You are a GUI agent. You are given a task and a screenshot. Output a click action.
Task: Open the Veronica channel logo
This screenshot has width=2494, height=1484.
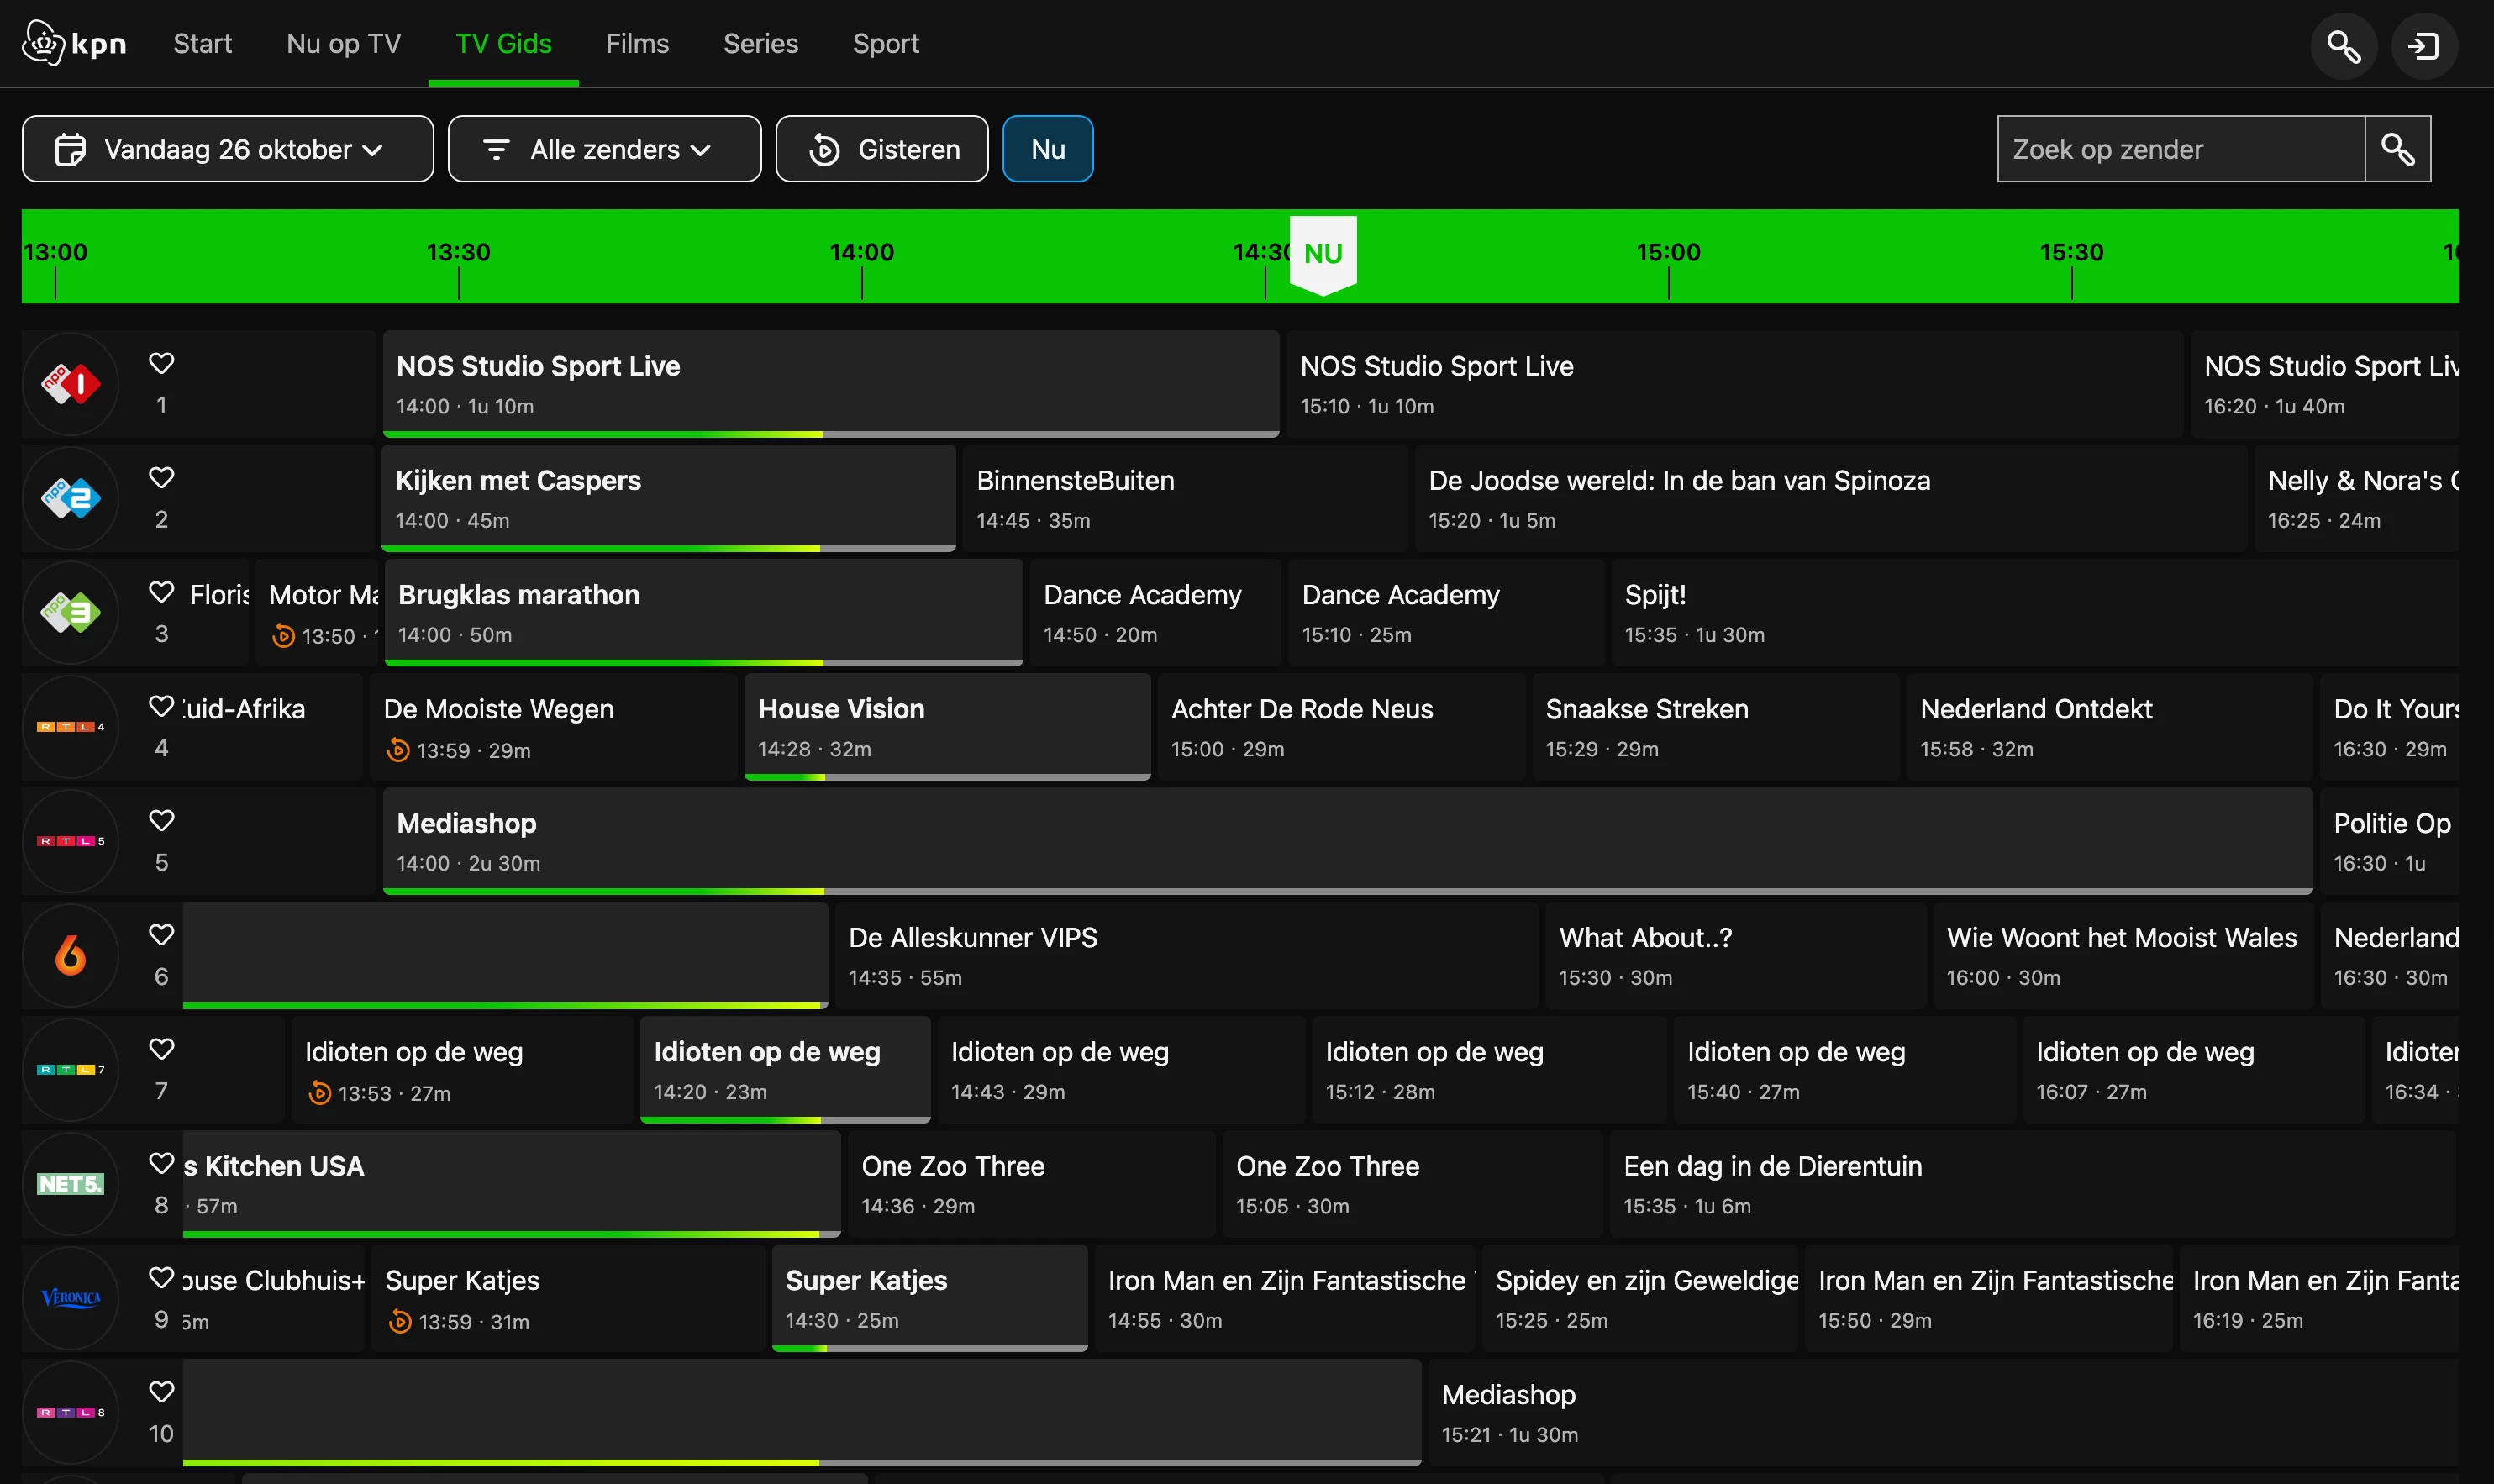[x=70, y=1298]
